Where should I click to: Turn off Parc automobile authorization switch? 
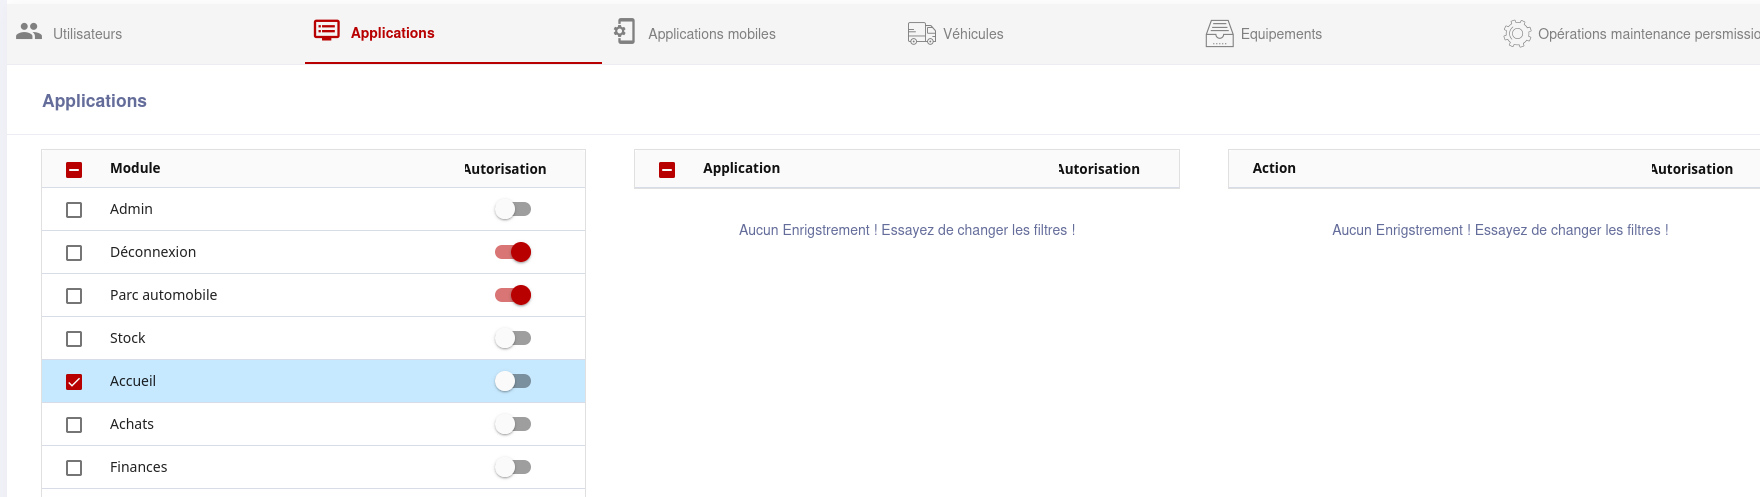coord(513,295)
